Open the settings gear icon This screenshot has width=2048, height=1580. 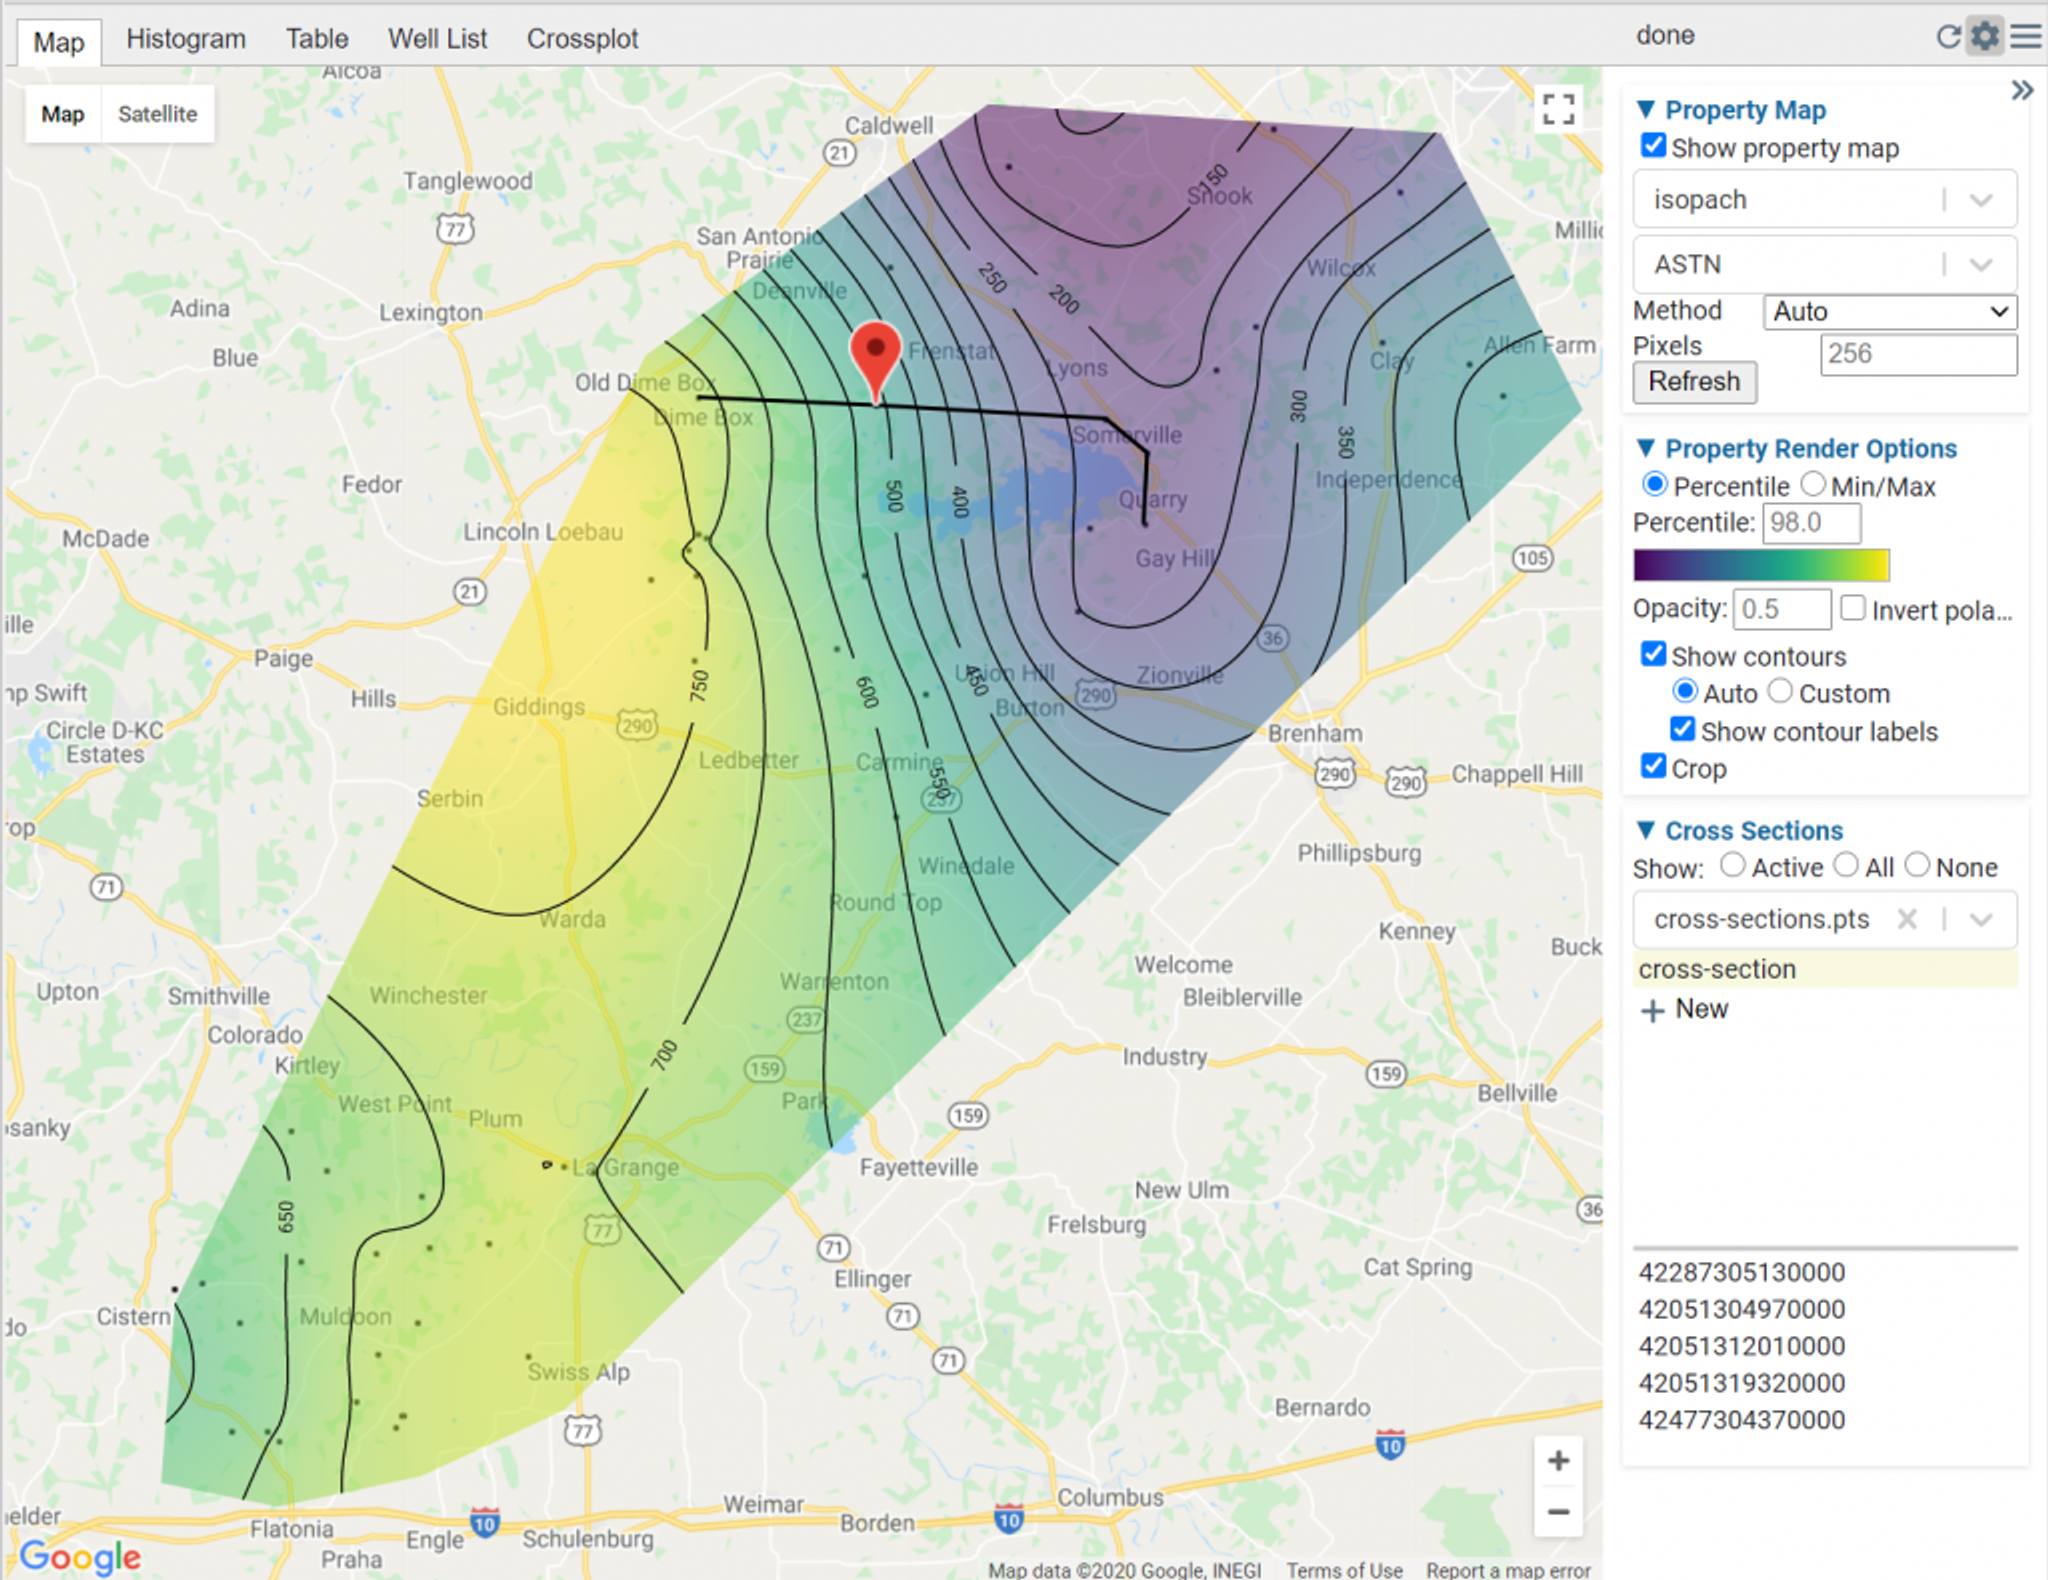(1985, 37)
